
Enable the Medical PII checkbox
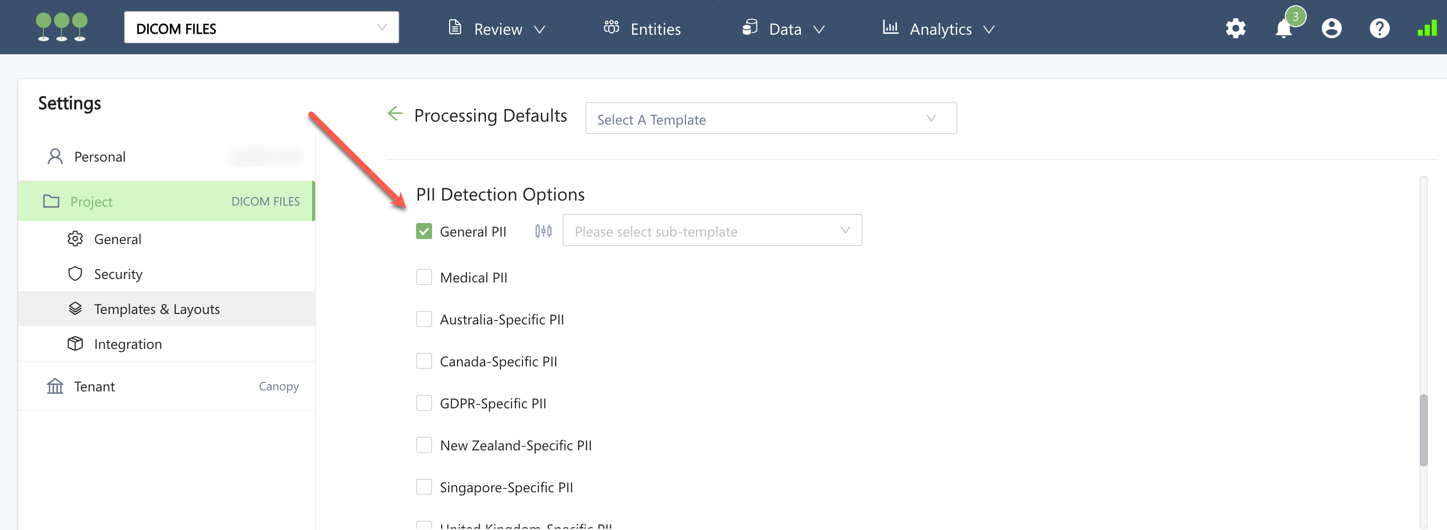pos(424,277)
